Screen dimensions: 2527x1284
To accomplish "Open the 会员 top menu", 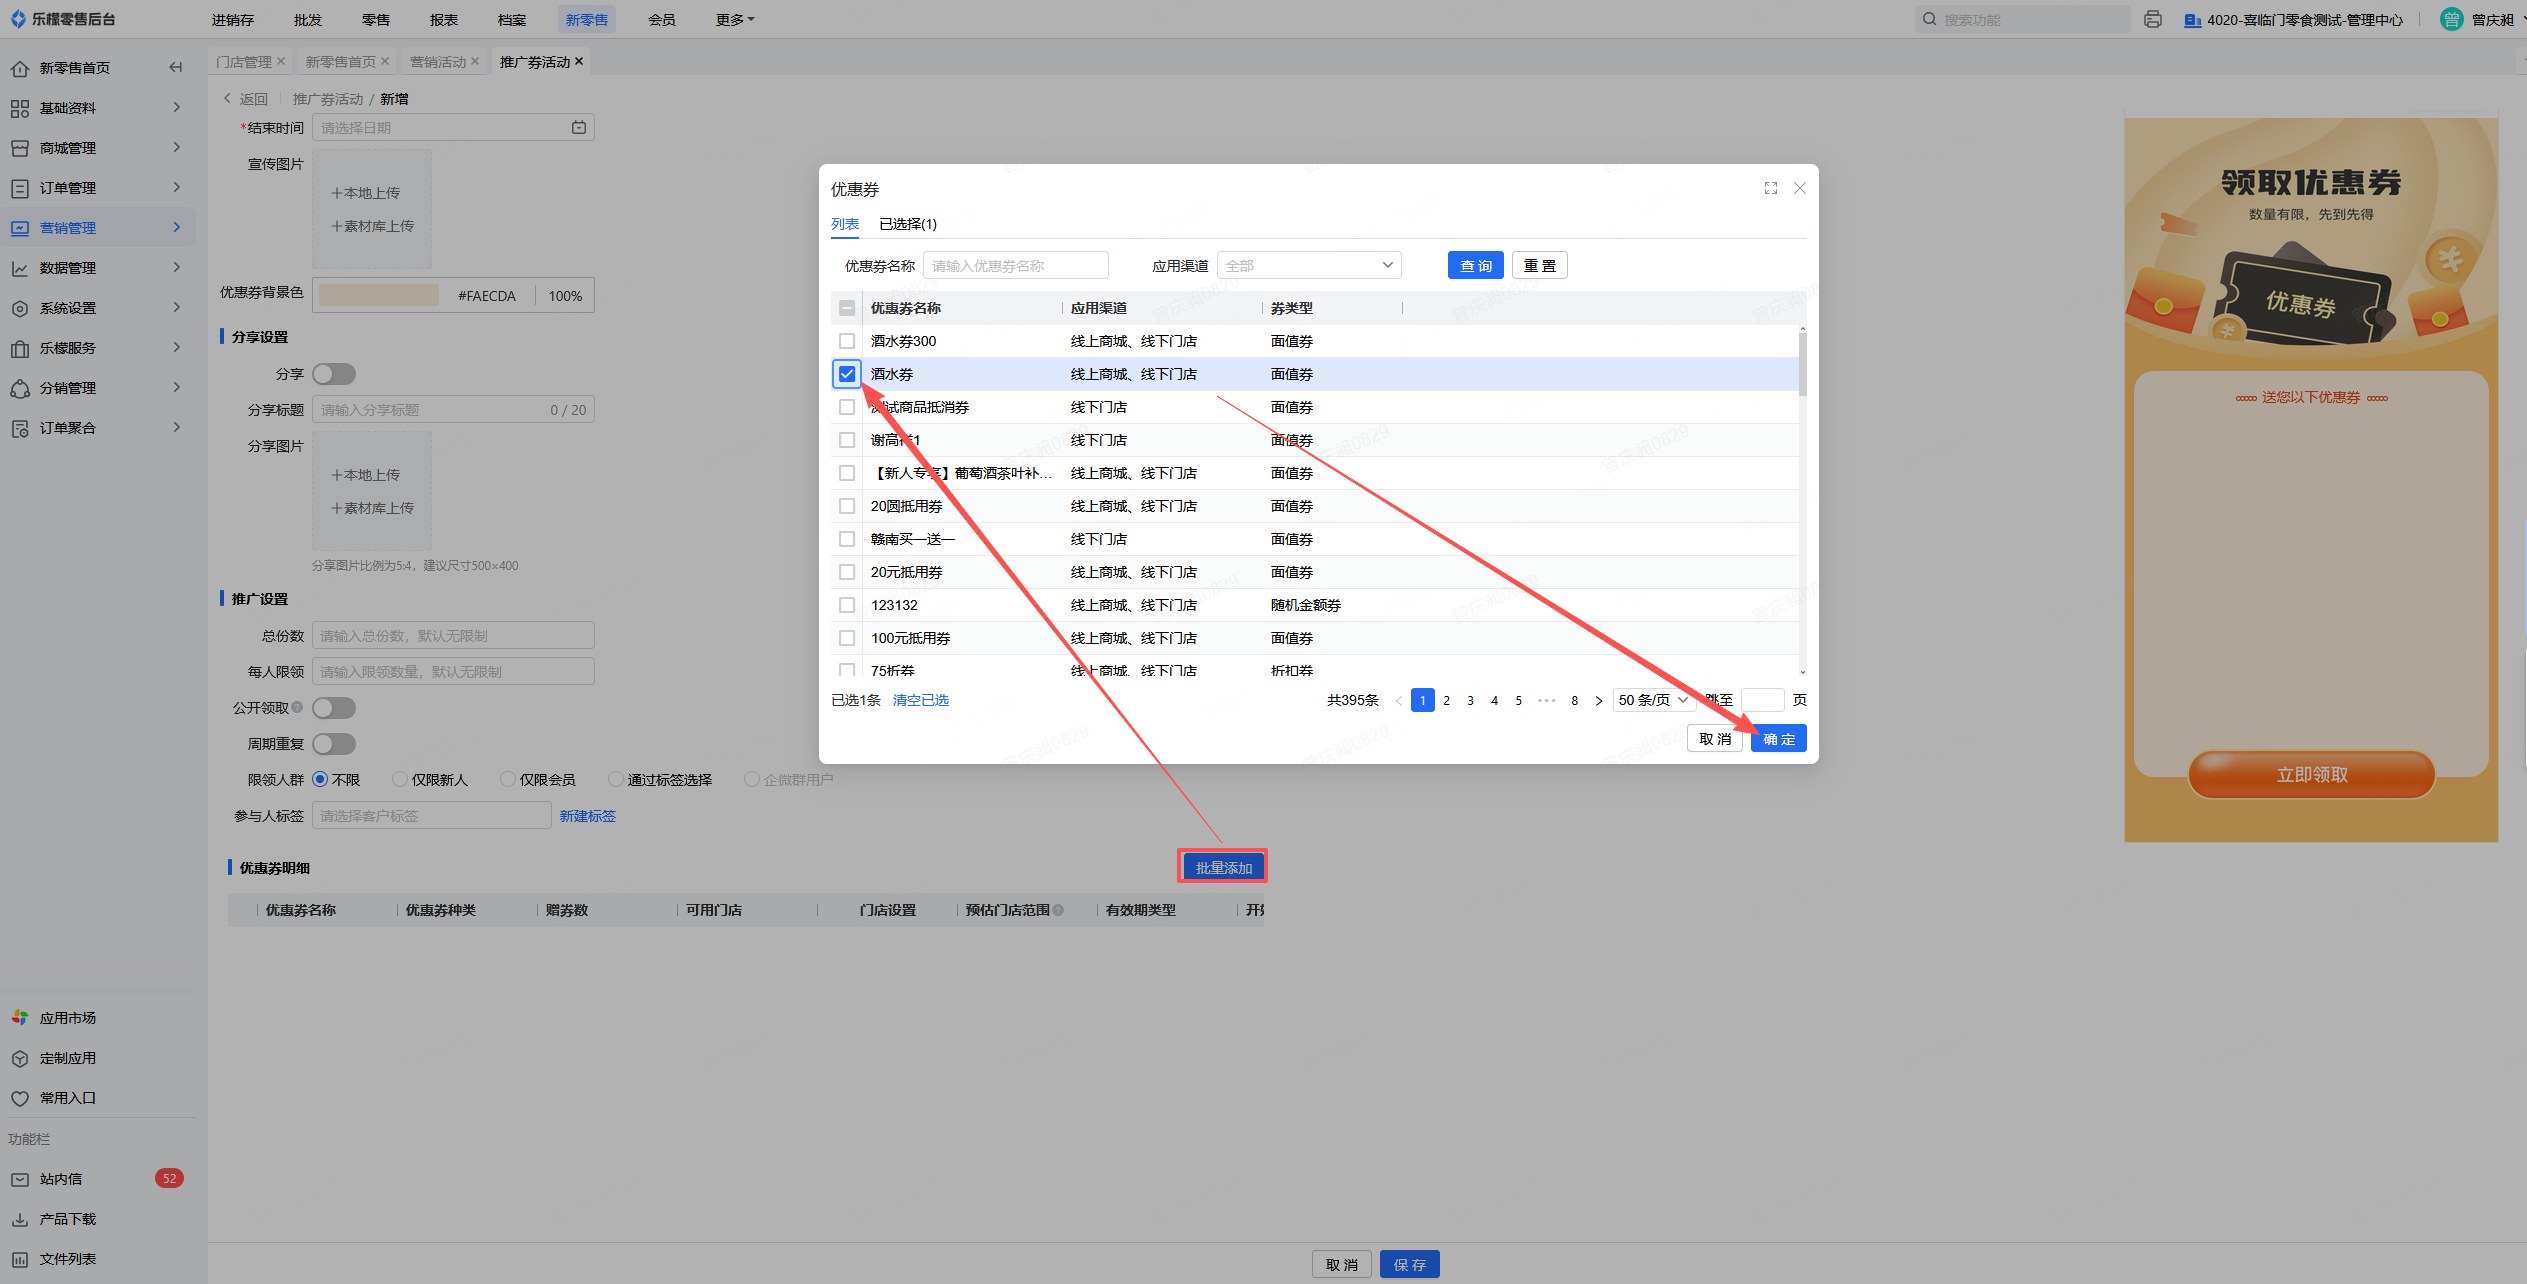I will point(661,19).
